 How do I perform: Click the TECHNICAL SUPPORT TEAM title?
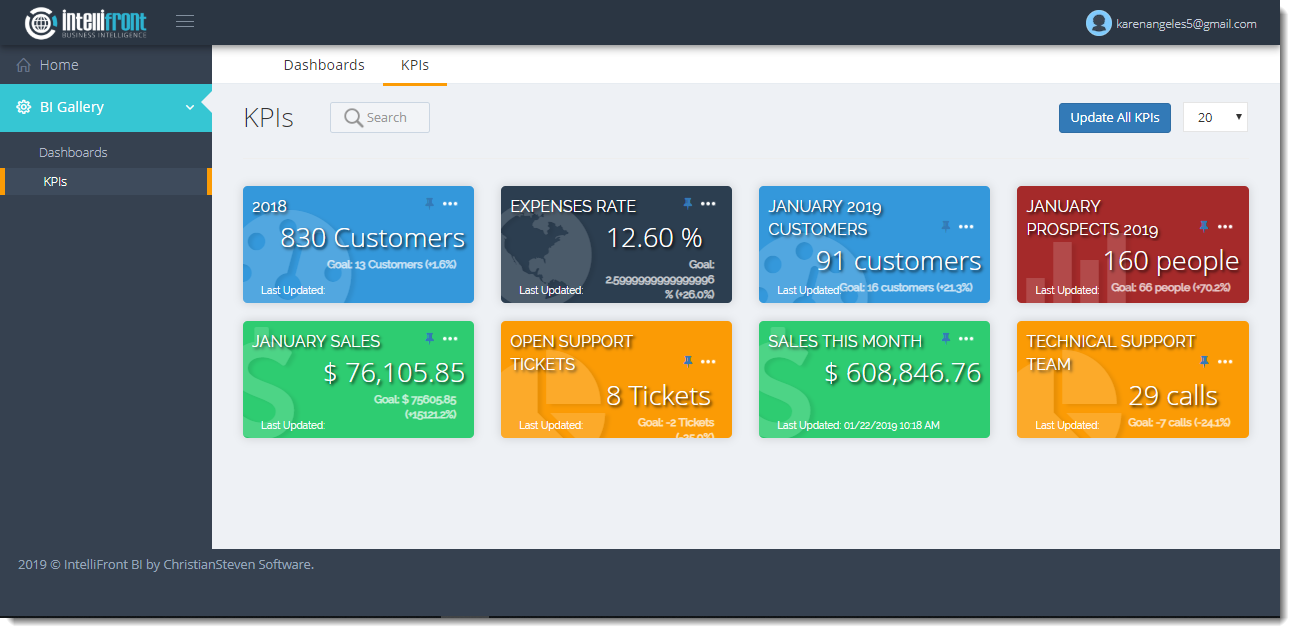pyautogui.click(x=1110, y=353)
